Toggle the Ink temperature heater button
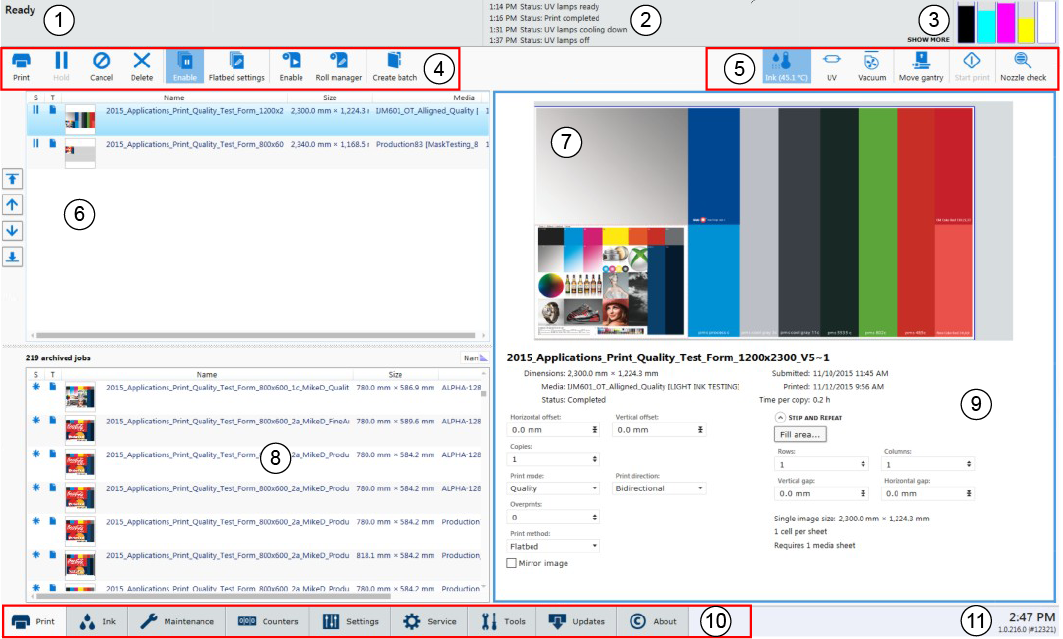Screen dimensions: 1063x639 pyautogui.click(x=782, y=65)
